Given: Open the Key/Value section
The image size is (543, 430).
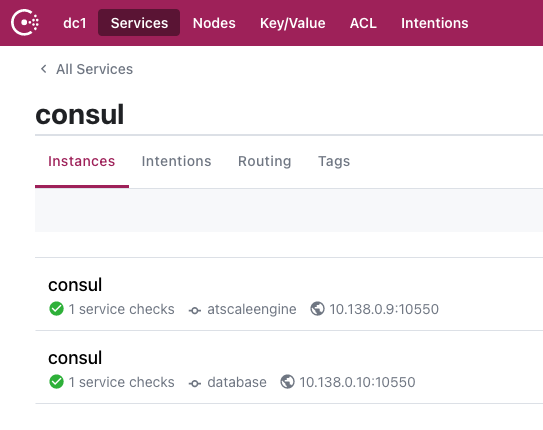Looking at the screenshot, I should tap(293, 23).
